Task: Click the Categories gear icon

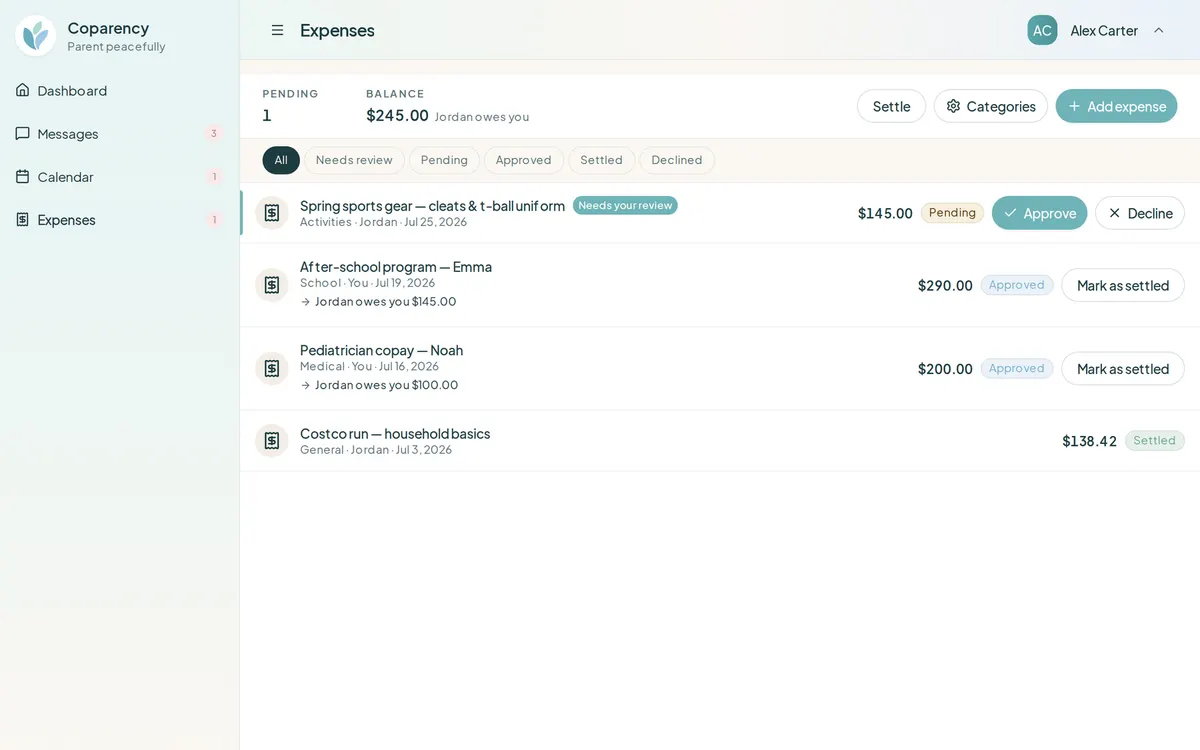Action: 953,106
